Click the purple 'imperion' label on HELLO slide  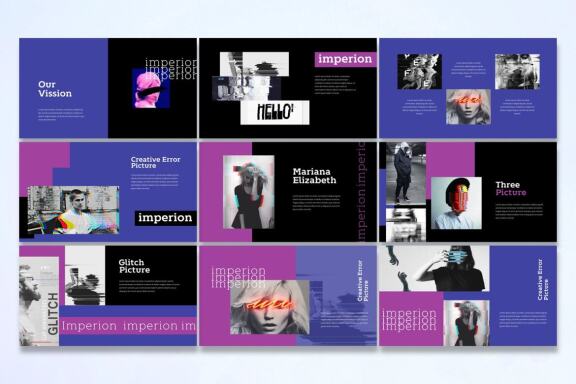tap(345, 59)
